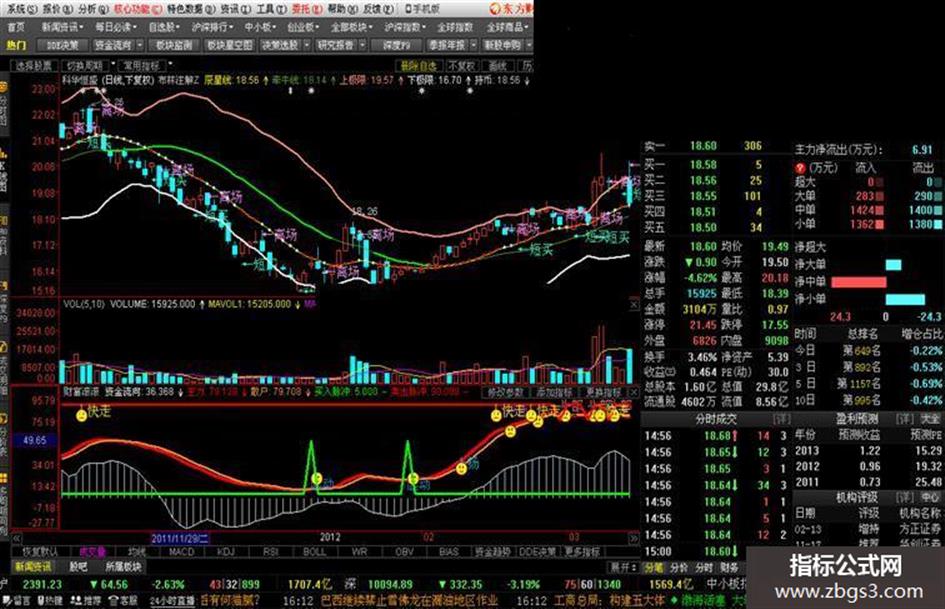Click the 深度F9 toolbar button
Image resolution: width=945 pixels, height=609 pixels.
point(397,45)
